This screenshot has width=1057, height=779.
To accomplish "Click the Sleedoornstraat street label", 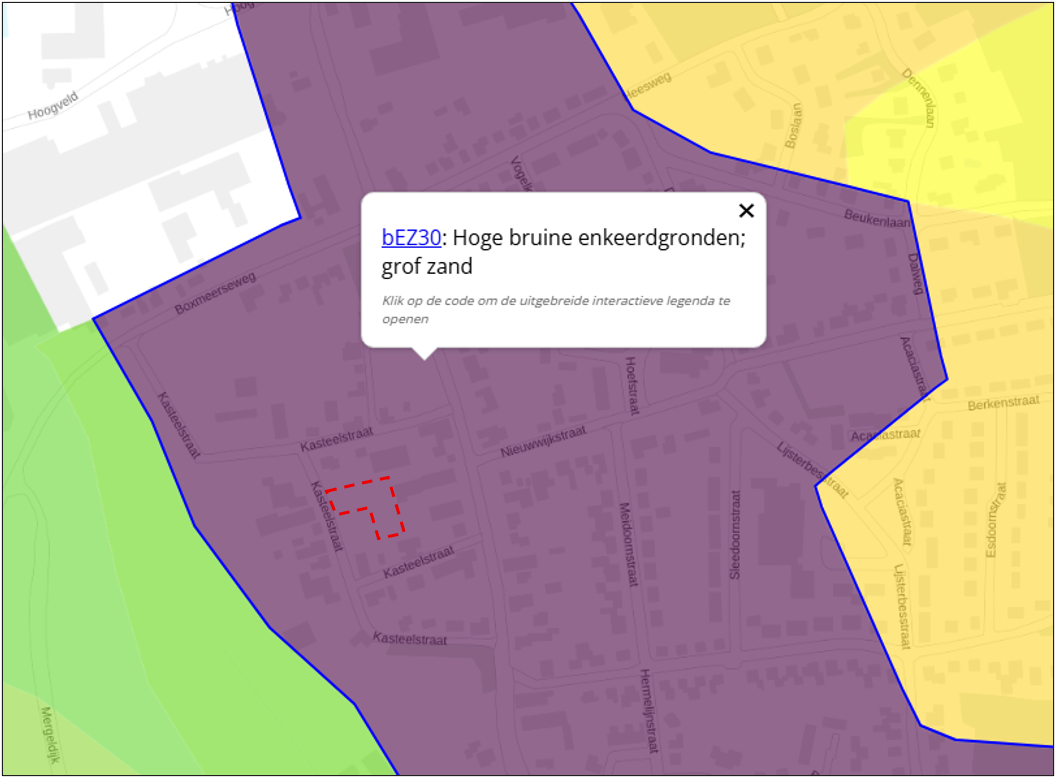I will pyautogui.click(x=735, y=534).
